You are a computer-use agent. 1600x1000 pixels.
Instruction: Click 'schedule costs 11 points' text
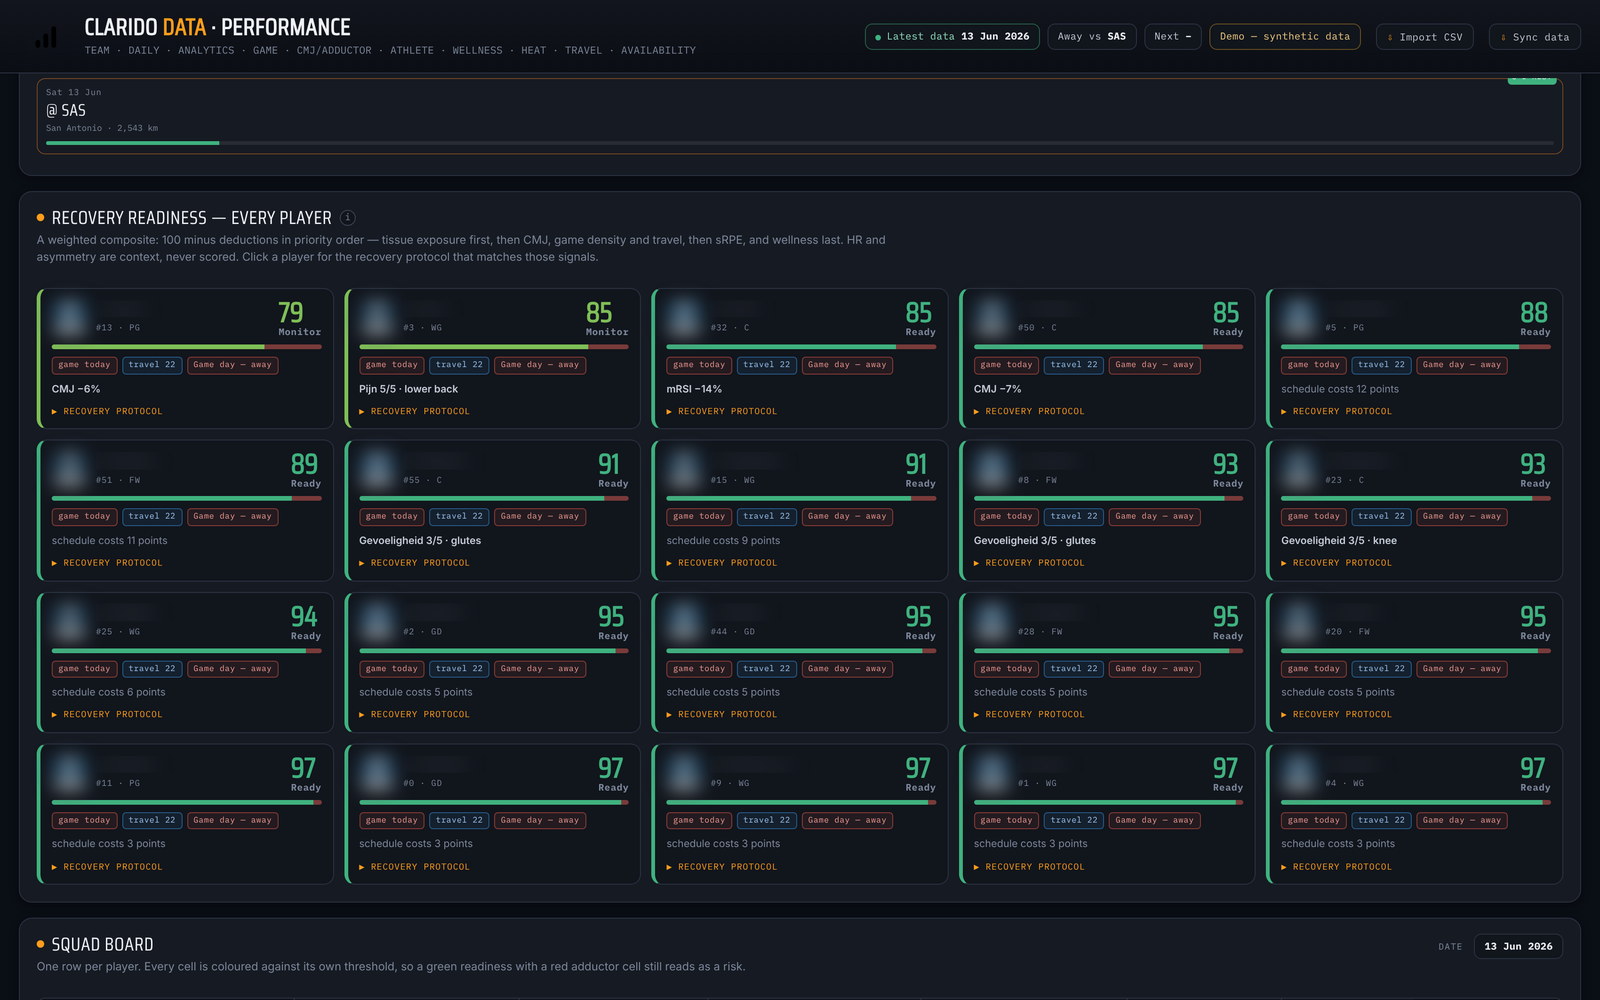coord(109,541)
